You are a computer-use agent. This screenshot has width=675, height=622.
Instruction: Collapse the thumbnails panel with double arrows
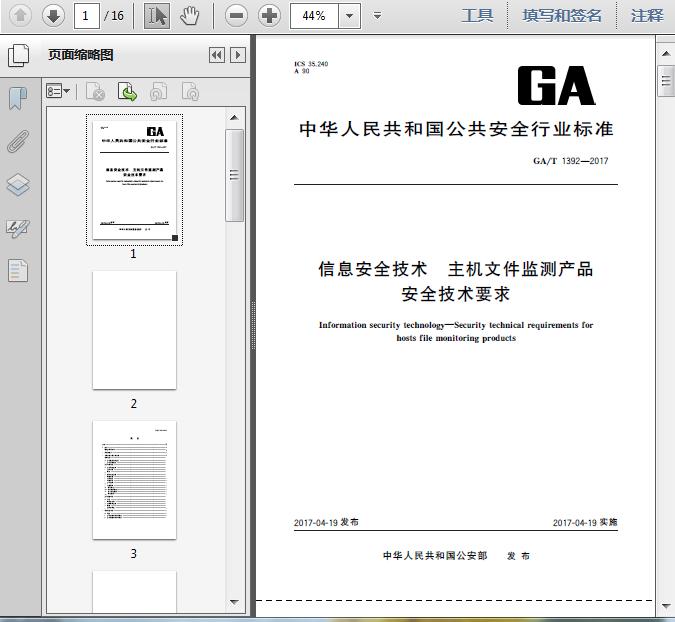point(217,55)
